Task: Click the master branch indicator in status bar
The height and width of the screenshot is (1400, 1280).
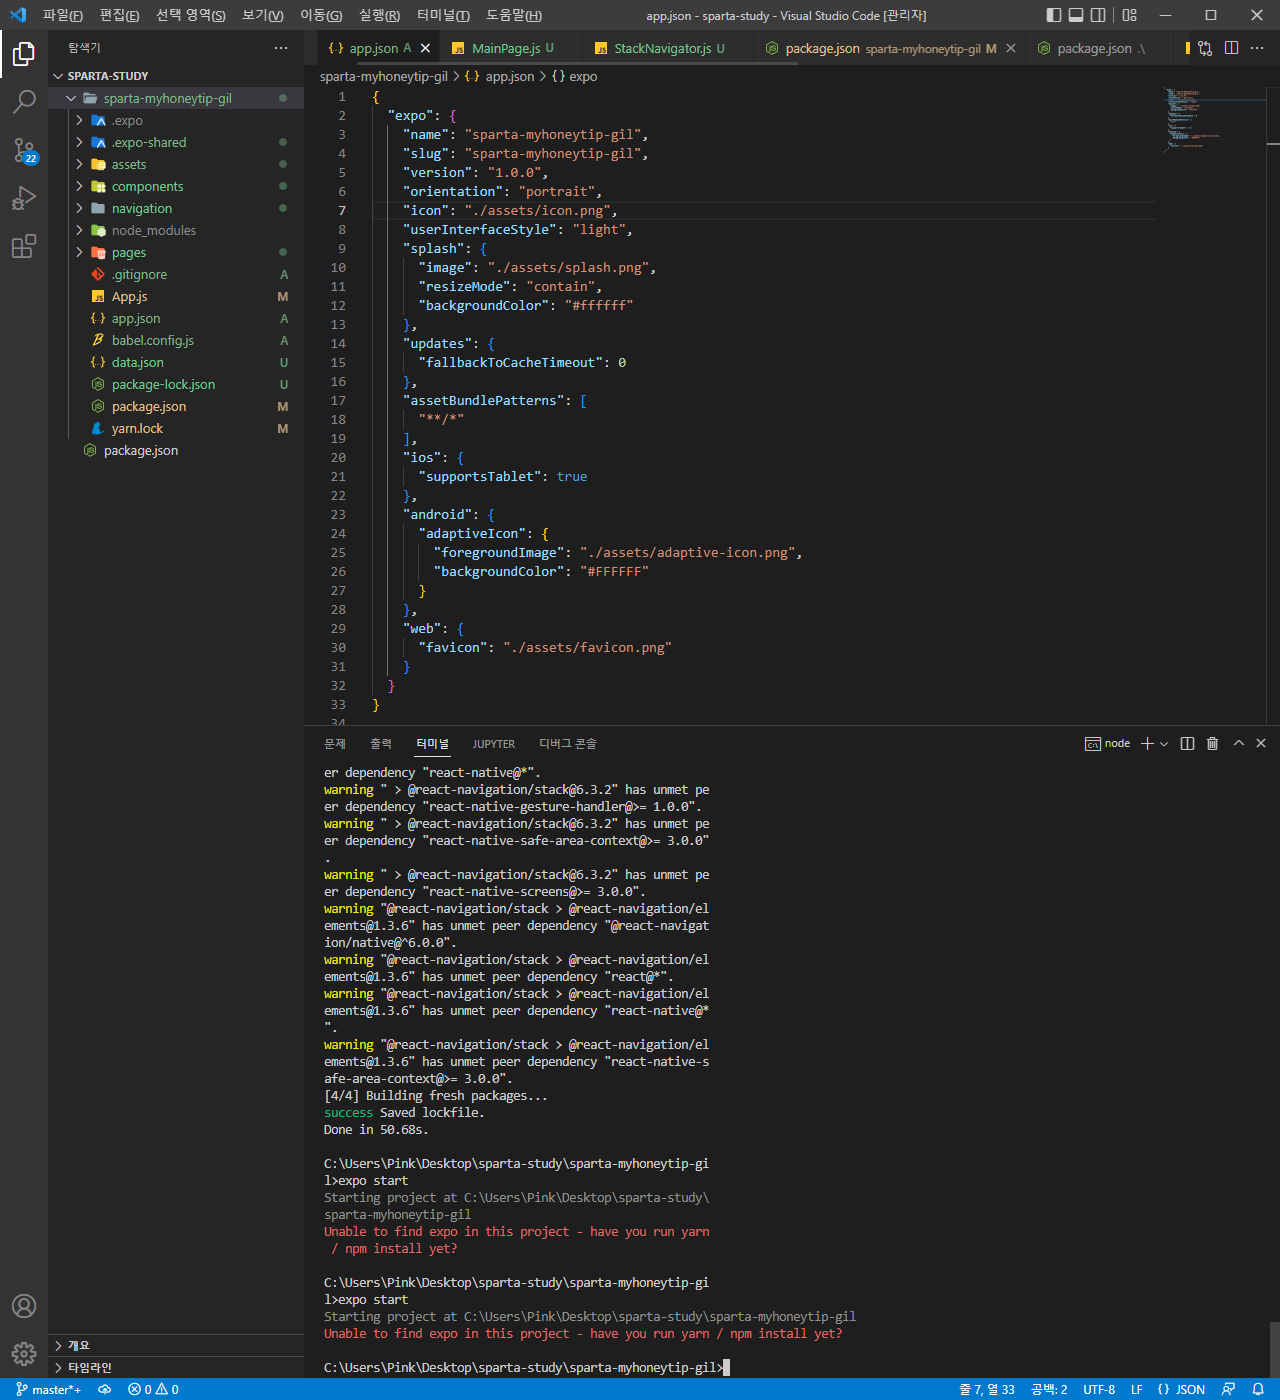Action: 49,1389
